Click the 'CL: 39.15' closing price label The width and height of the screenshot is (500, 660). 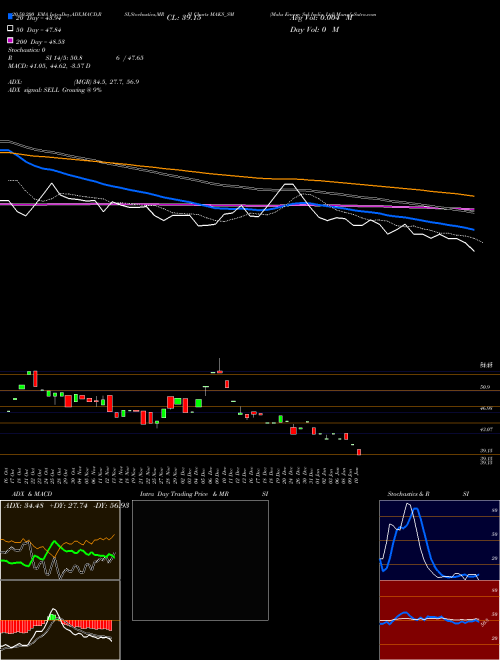pos(184,18)
